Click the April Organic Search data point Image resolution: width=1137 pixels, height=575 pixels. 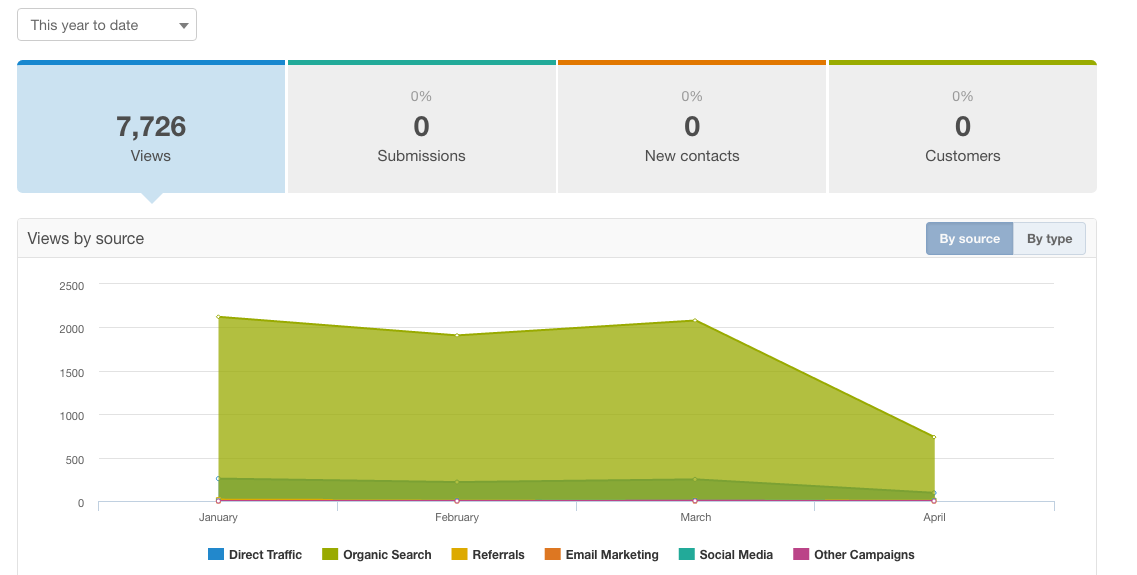[934, 437]
